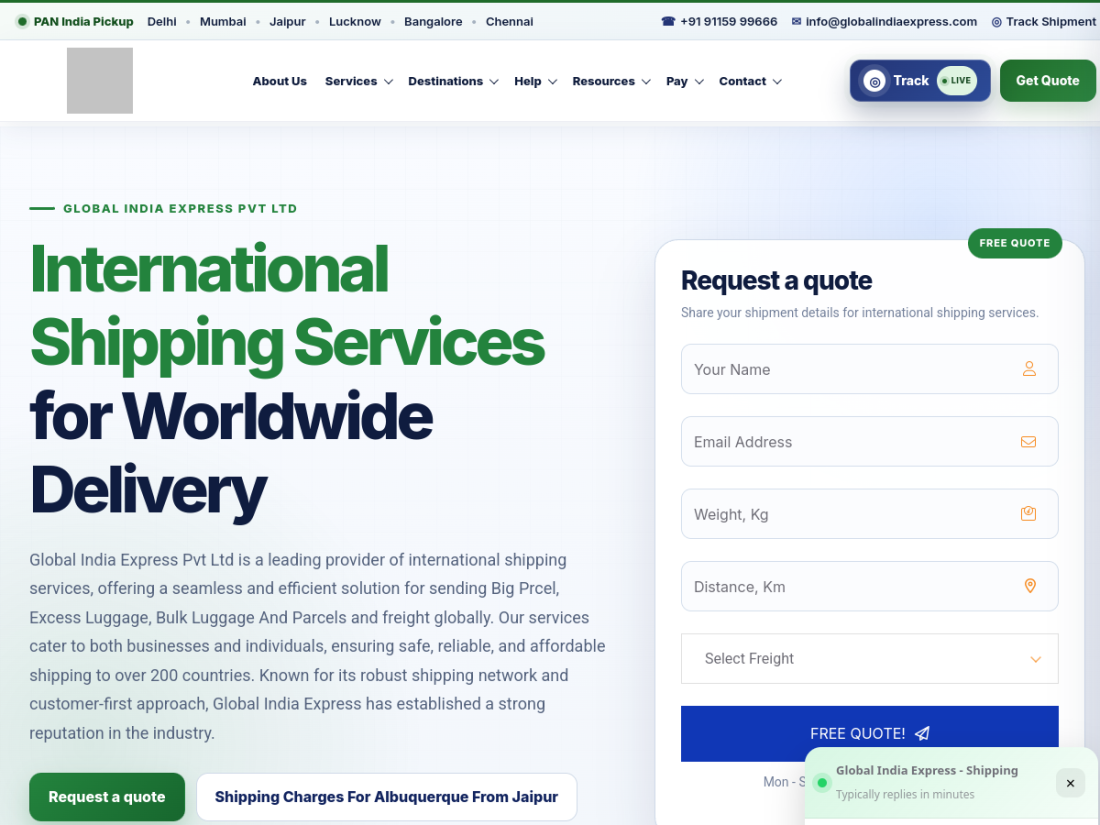Focus the Distance, Km input field
The image size is (1100, 825).
pyautogui.click(x=869, y=586)
